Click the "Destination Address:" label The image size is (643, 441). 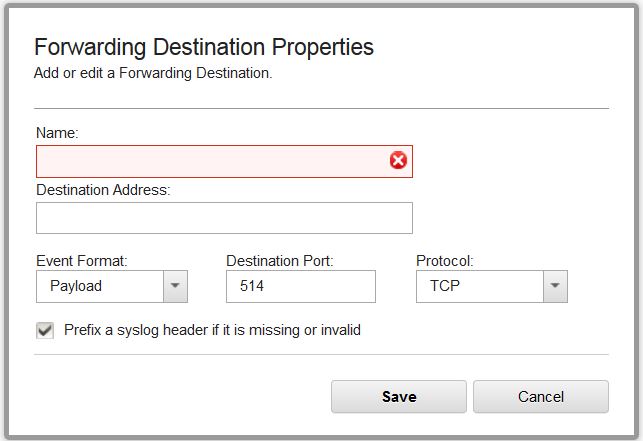[x=103, y=190]
